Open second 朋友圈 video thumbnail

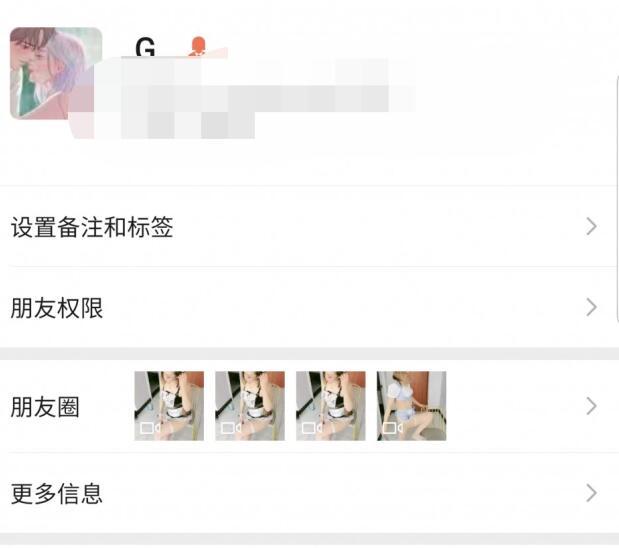tap(250, 406)
